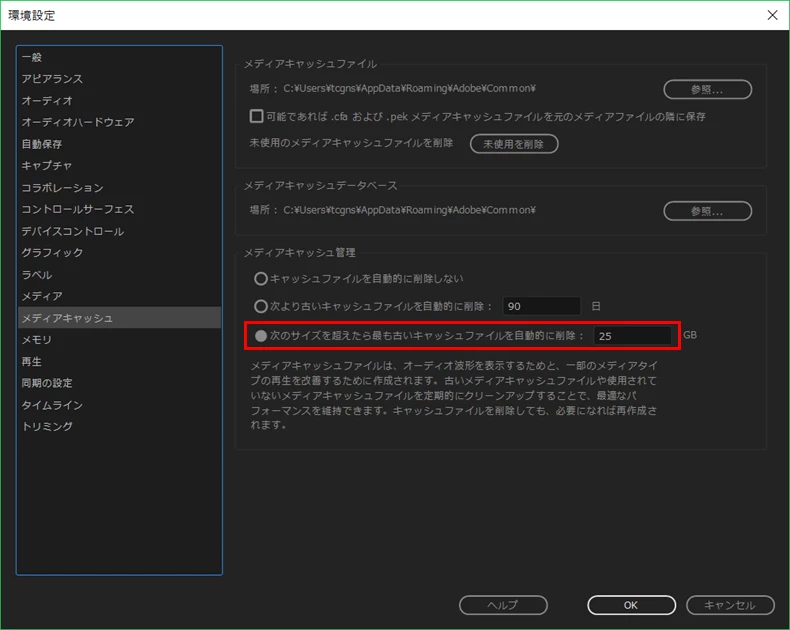Select delete oldest cache when exceeding size option
This screenshot has height=630, width=790.
(260, 336)
